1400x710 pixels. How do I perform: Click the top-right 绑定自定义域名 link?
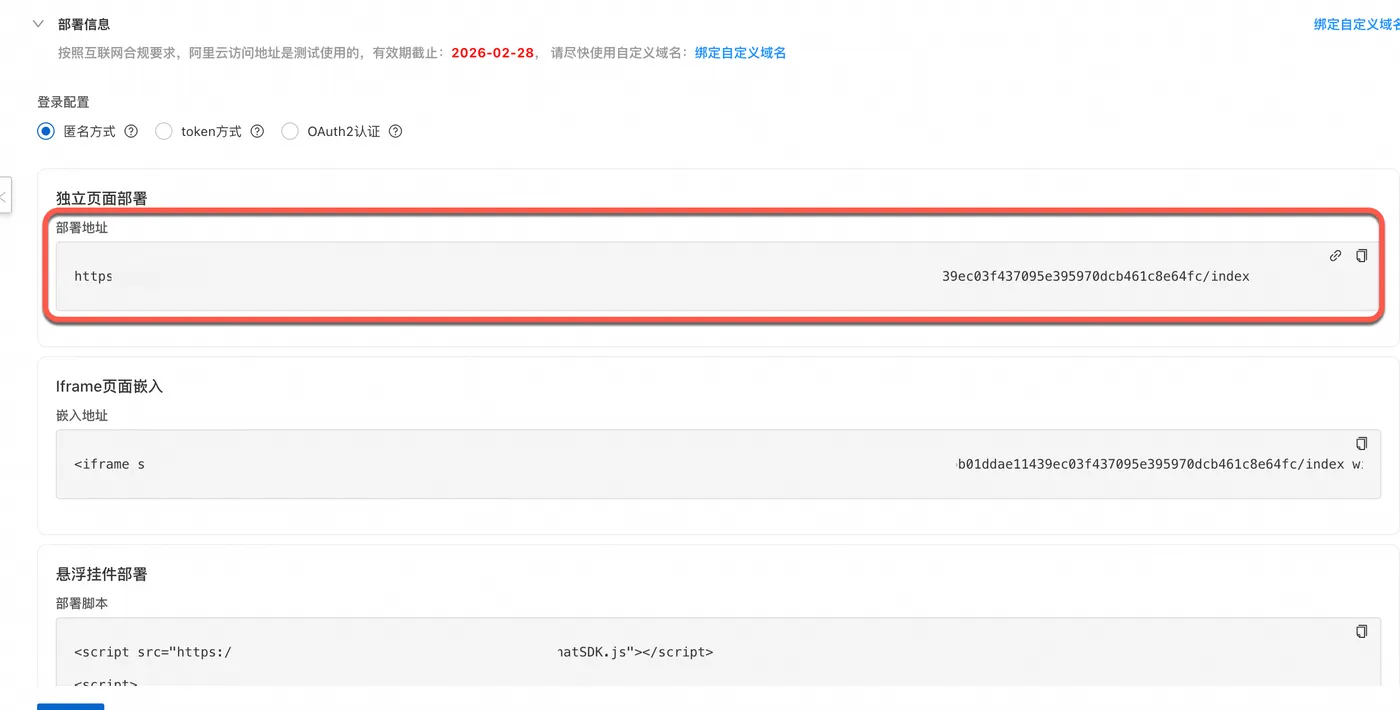coord(1357,25)
